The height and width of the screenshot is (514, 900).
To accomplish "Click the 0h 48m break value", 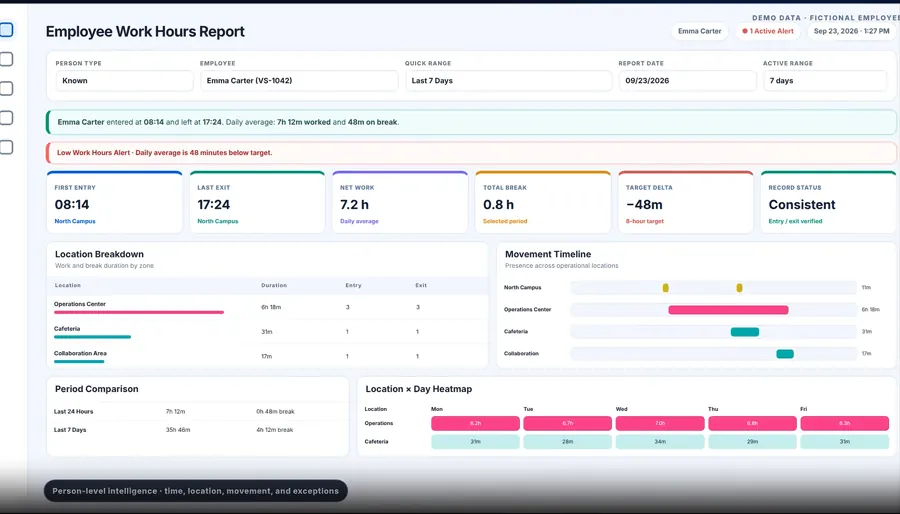I will [x=275, y=411].
